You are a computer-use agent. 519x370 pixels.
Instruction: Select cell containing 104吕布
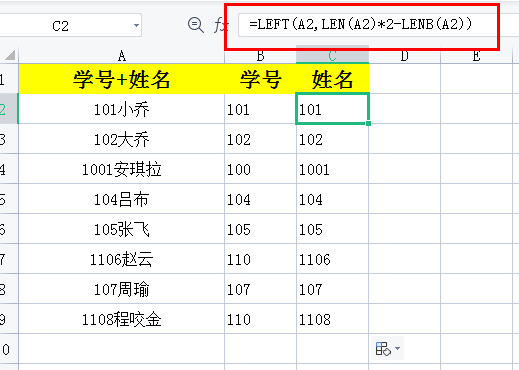[x=122, y=199]
